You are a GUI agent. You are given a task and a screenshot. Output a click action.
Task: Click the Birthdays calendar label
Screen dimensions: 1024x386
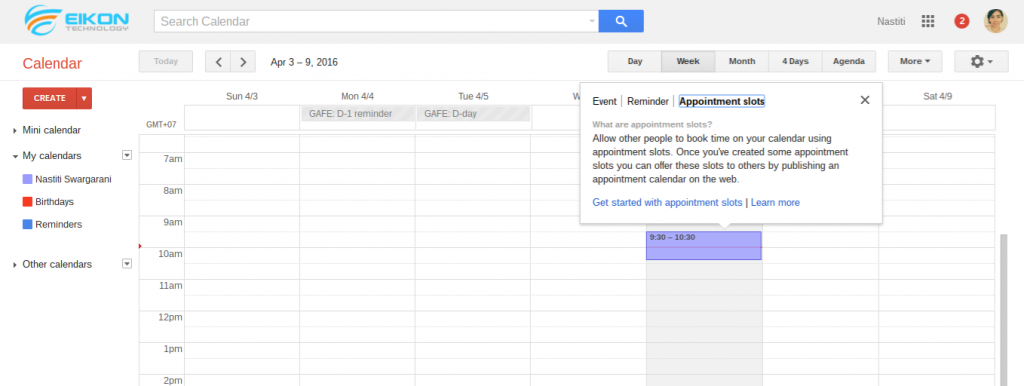54,202
